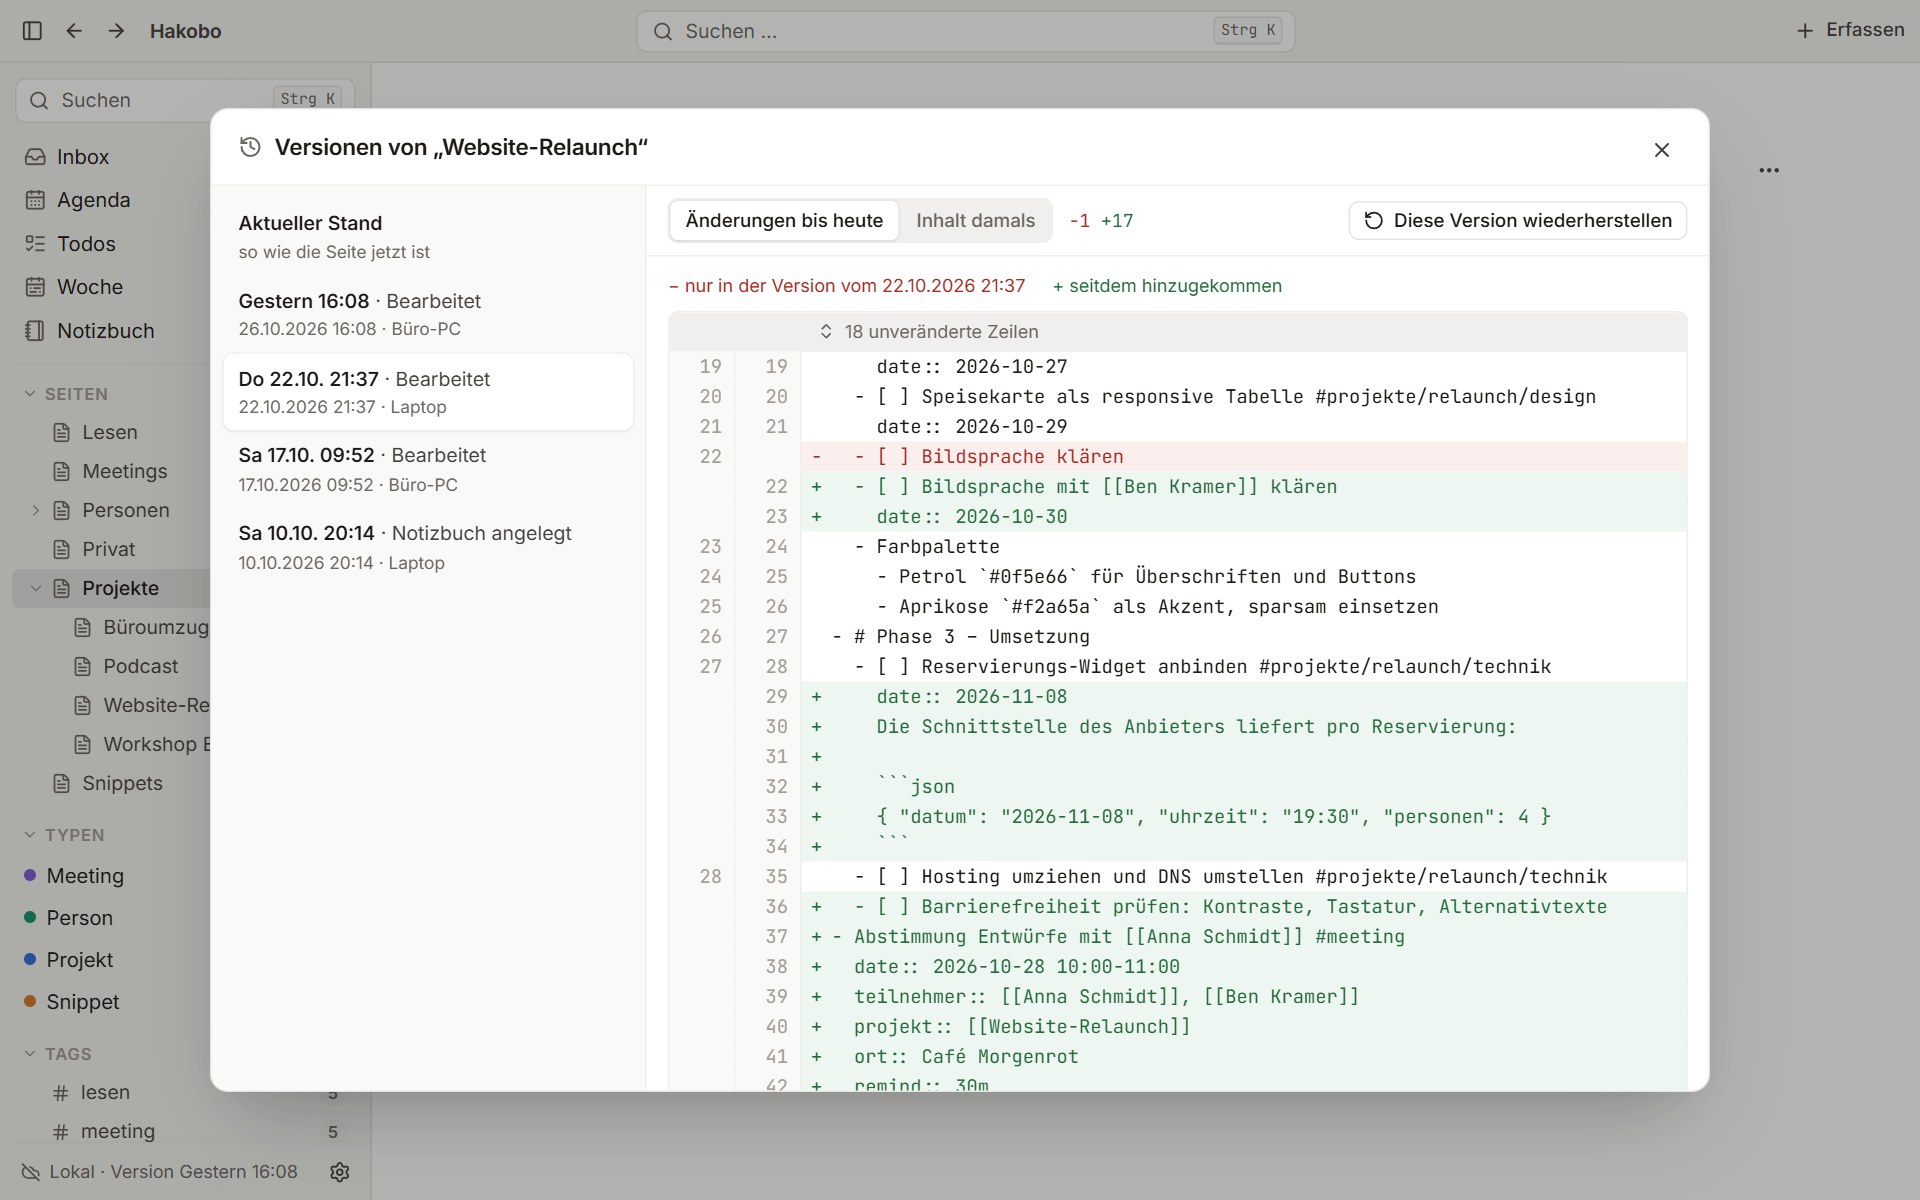Open the Privat page
This screenshot has height=1200, width=1920.
pos(108,549)
